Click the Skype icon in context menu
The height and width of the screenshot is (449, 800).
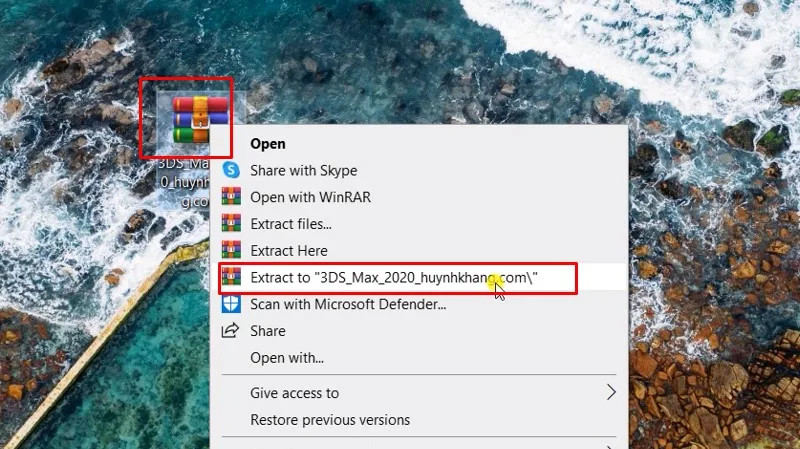click(231, 171)
